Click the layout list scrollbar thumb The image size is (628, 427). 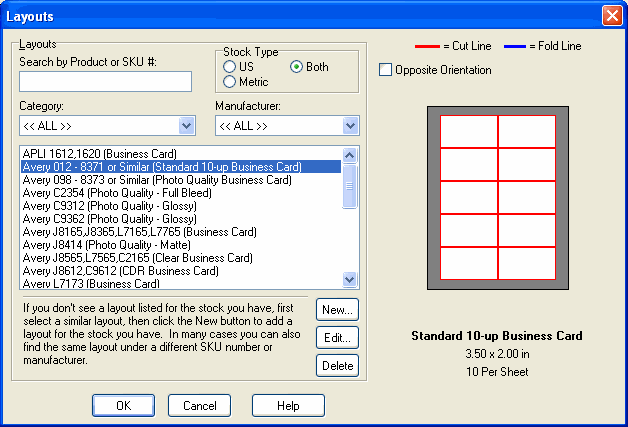[x=350, y=186]
